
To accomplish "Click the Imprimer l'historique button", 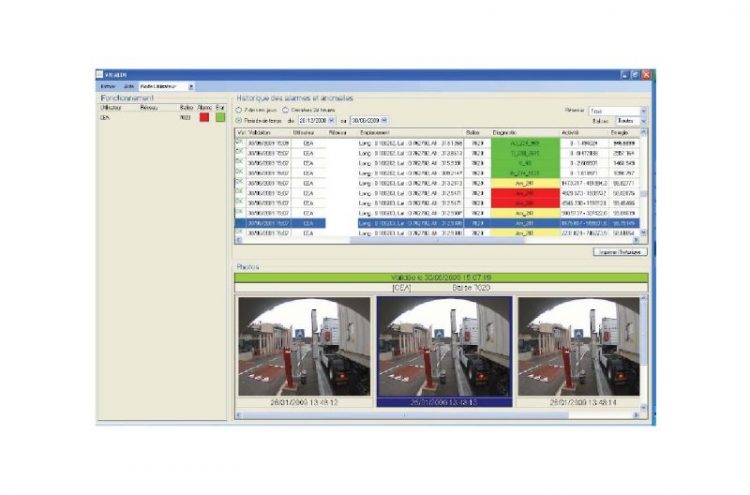I will pos(620,252).
